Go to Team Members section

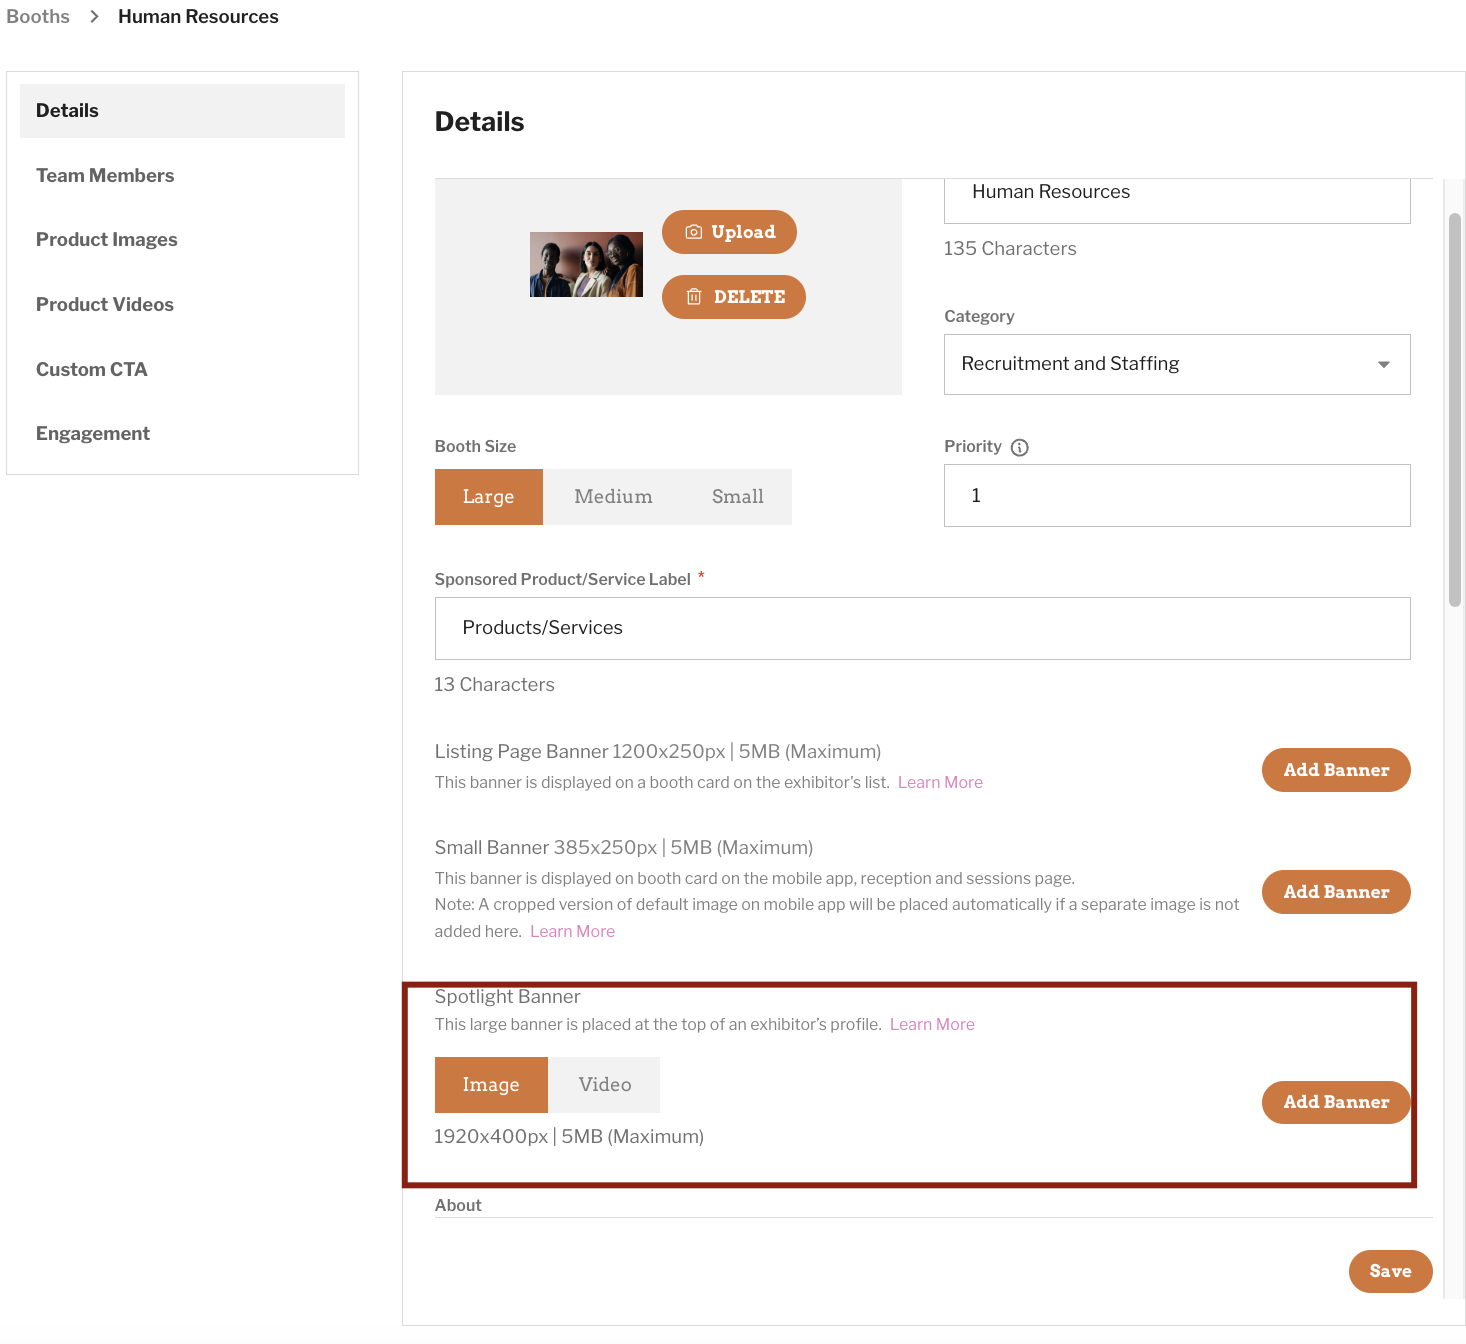click(105, 176)
